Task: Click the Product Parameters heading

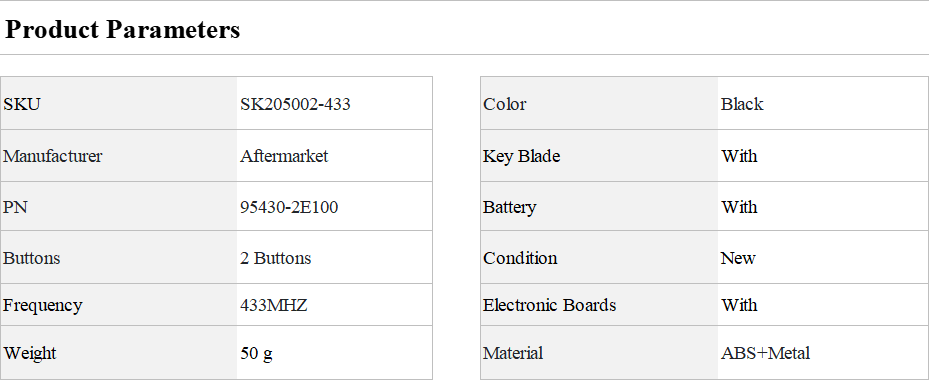Action: click(123, 29)
